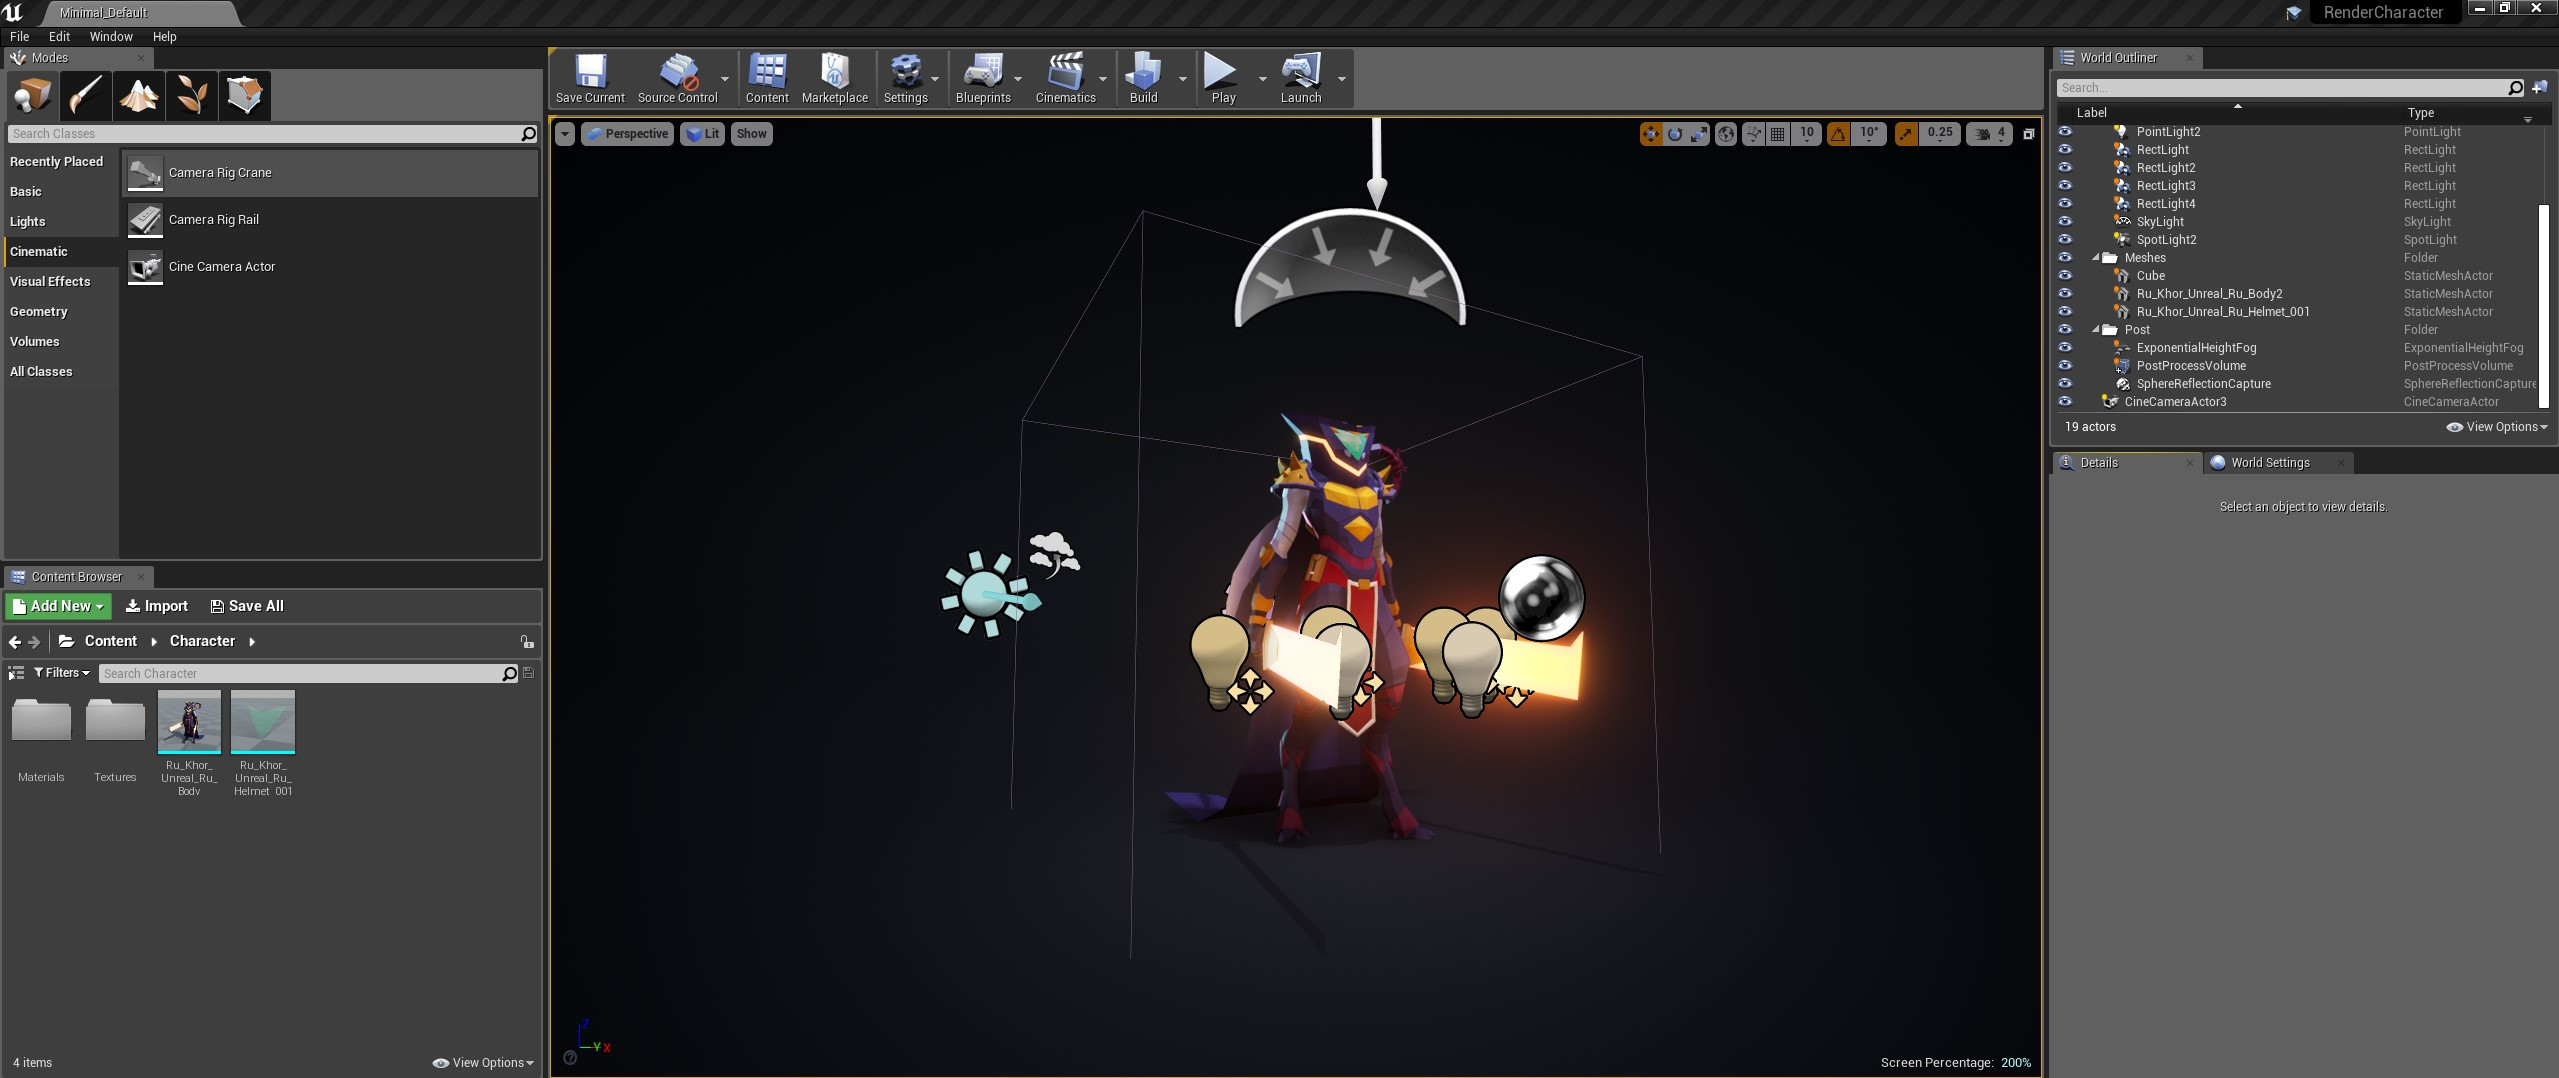Select the Paint mode brush icon
The height and width of the screenshot is (1078, 2559).
[x=85, y=96]
